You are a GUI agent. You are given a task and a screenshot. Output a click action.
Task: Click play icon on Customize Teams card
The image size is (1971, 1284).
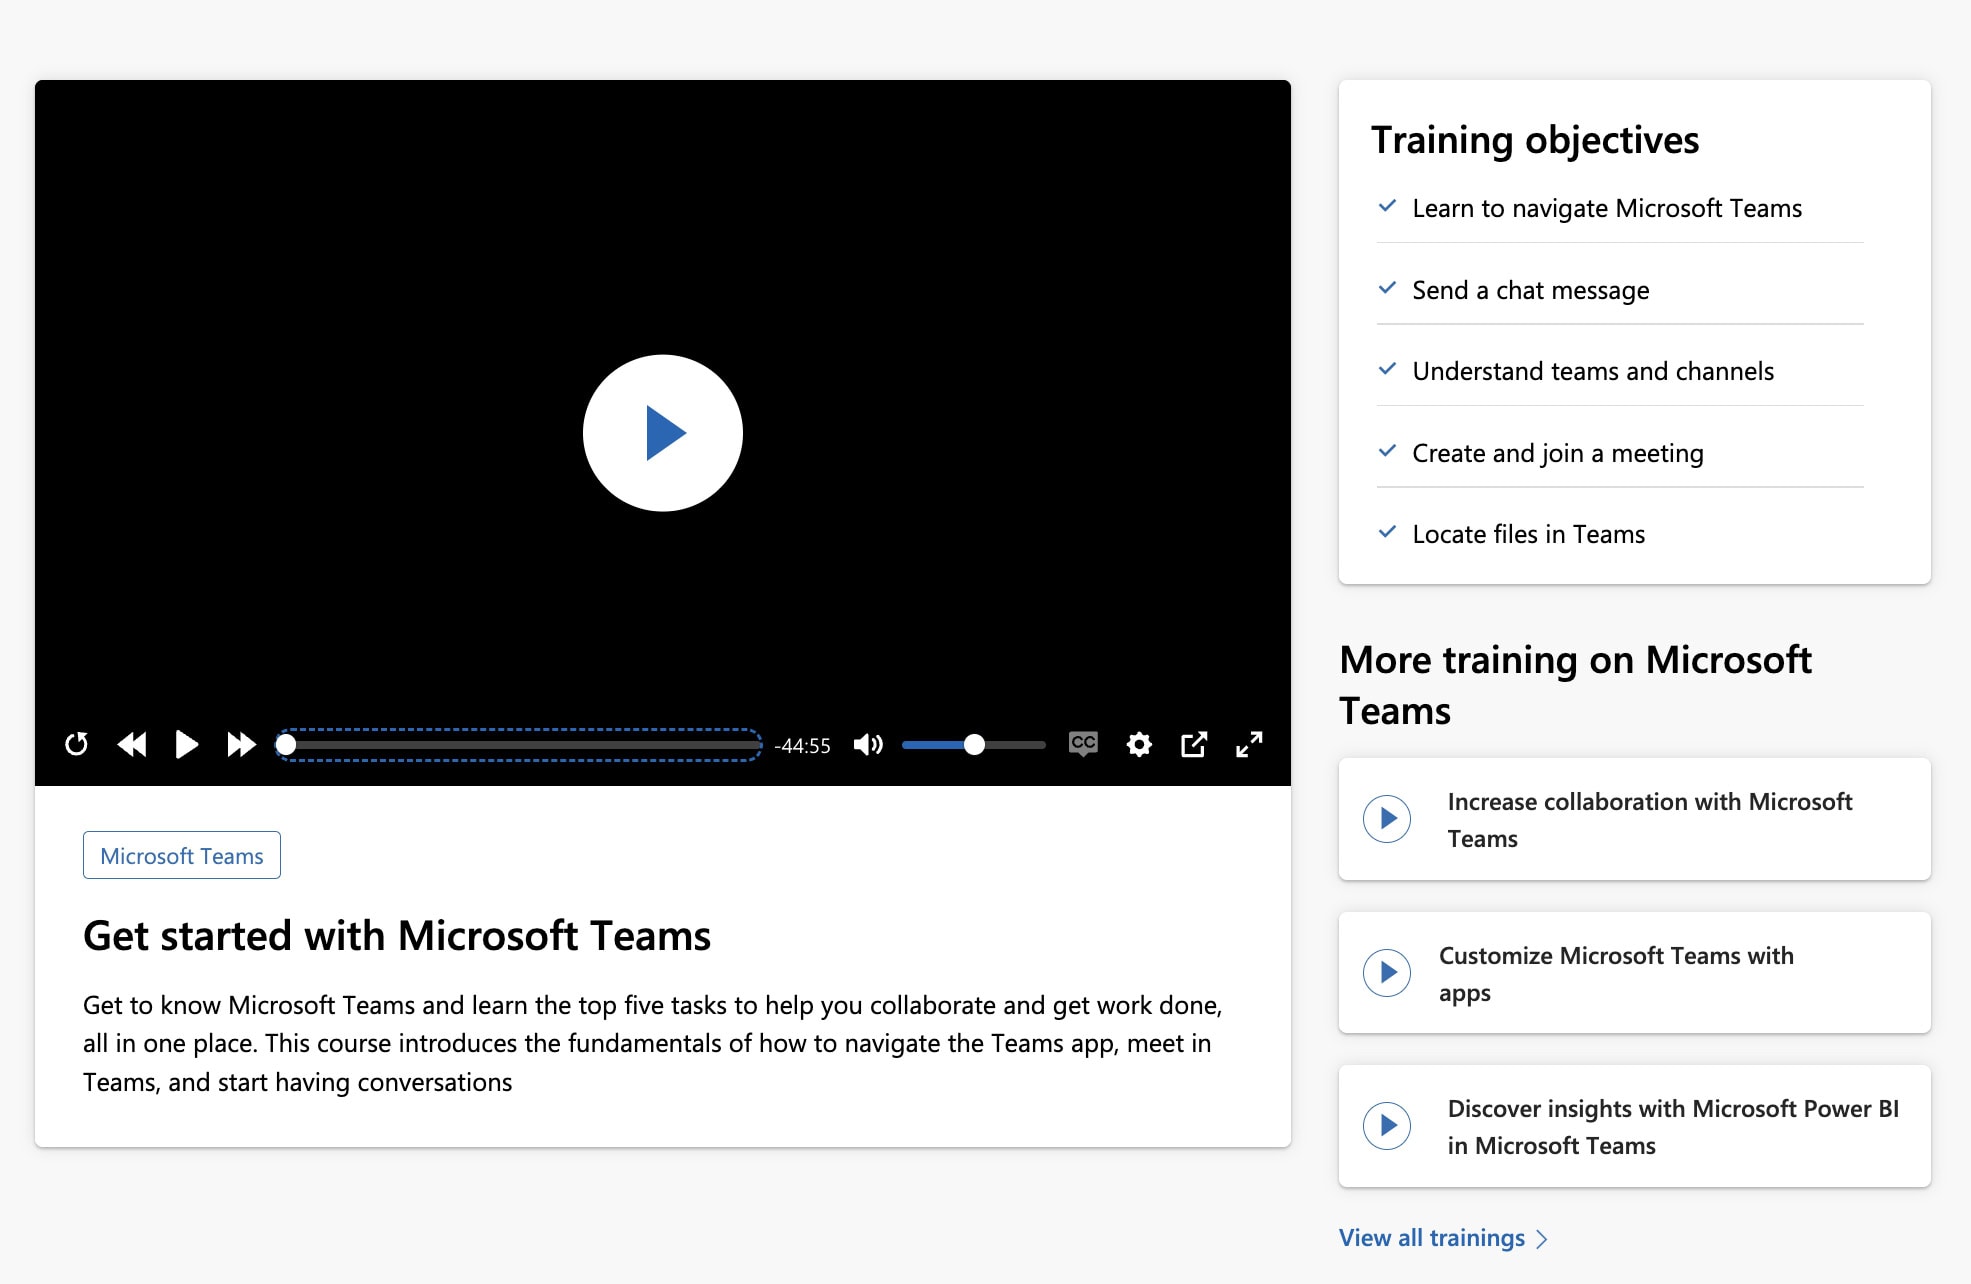[1387, 973]
